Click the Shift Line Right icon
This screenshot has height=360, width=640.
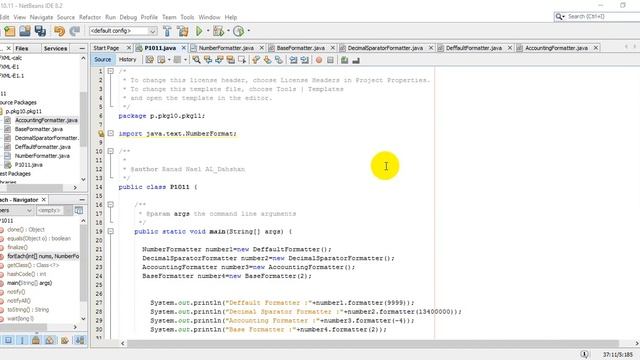[304, 60]
